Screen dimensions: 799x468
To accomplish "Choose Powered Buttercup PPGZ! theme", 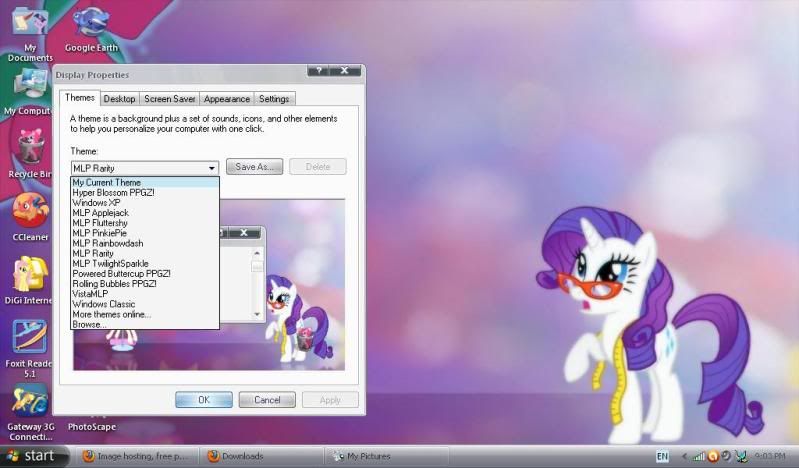I will (145, 274).
